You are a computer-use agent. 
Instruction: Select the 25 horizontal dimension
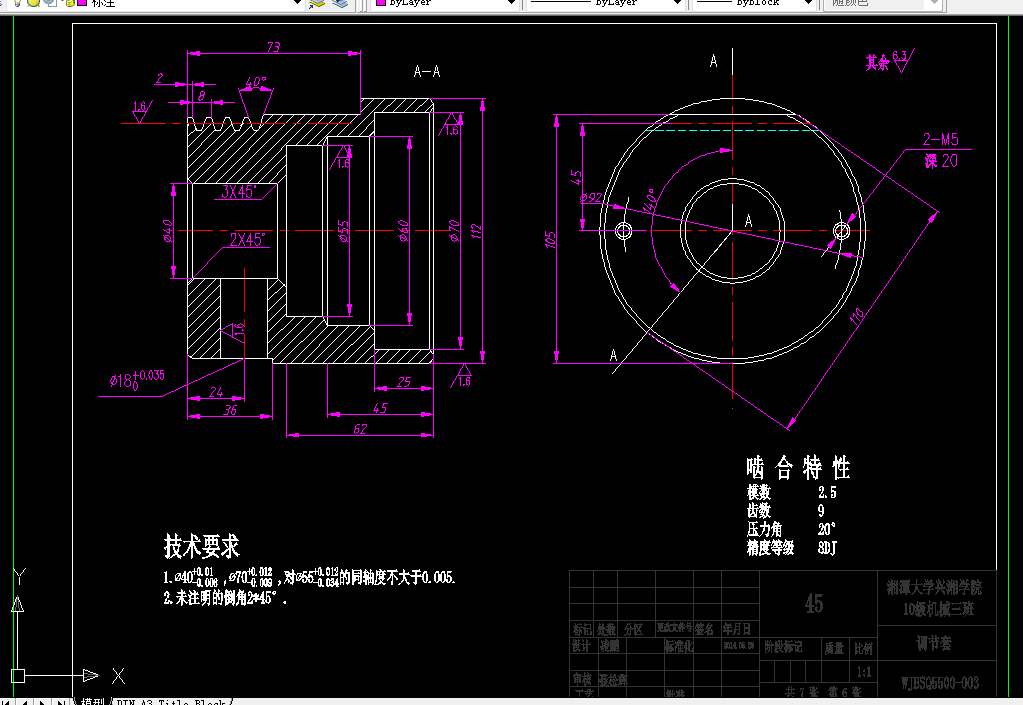point(404,382)
